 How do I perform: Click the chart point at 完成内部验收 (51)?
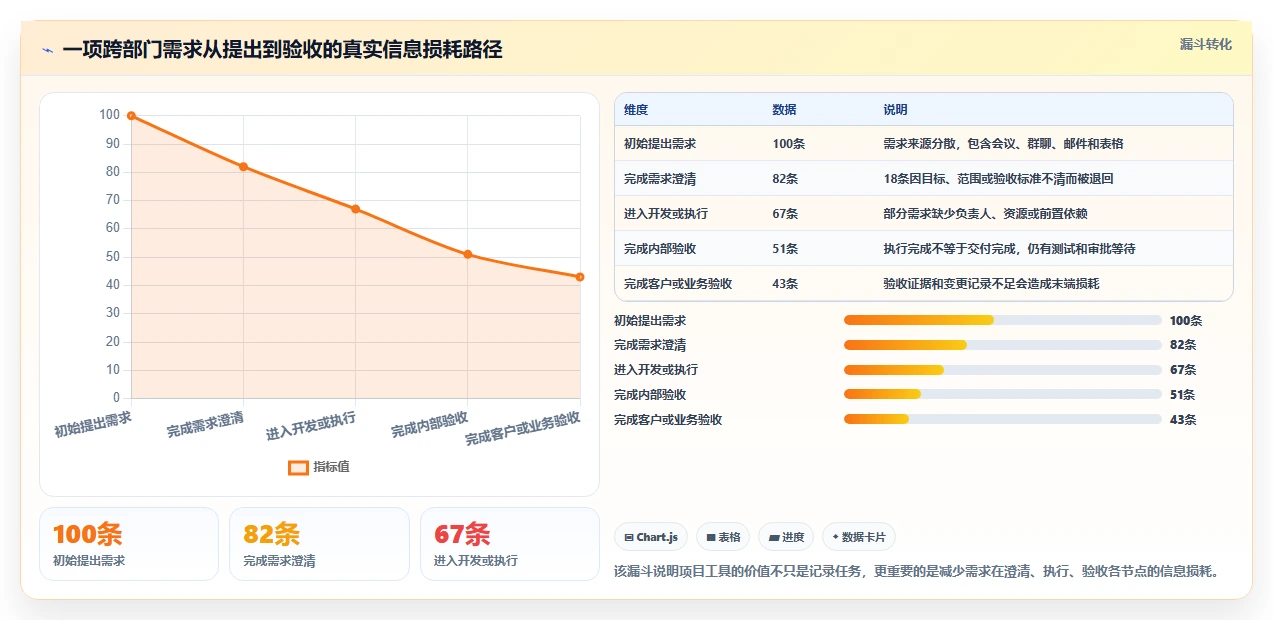click(x=468, y=254)
